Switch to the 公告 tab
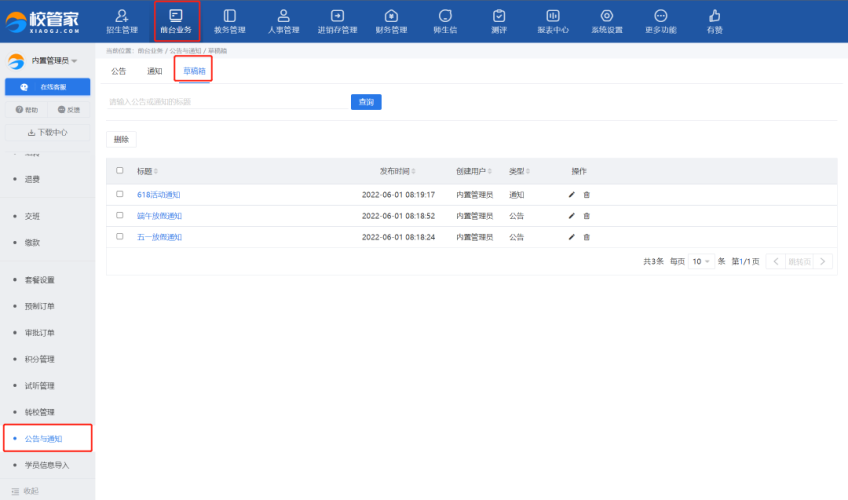The image size is (848, 500). [119, 71]
